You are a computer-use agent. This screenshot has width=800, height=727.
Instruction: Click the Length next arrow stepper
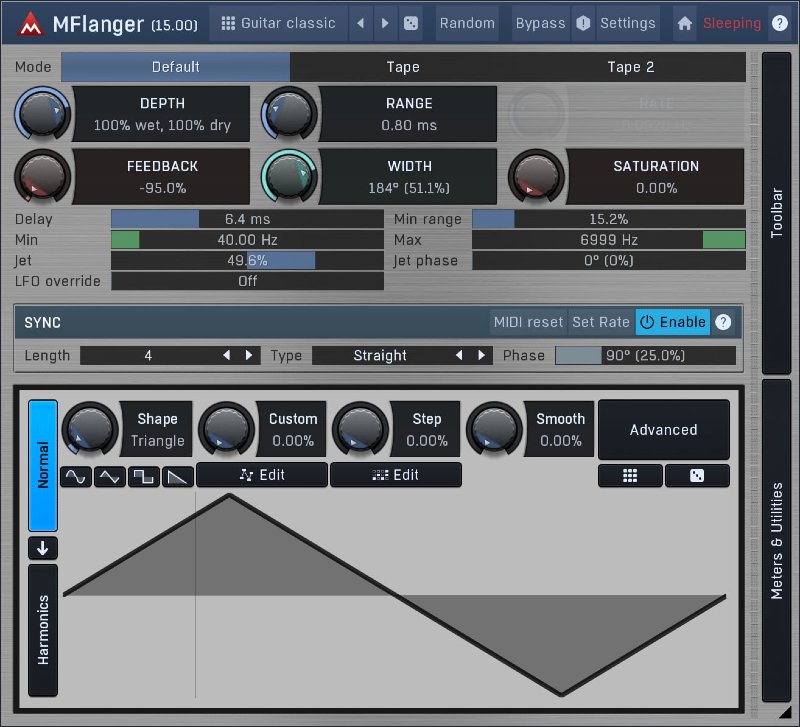click(248, 355)
